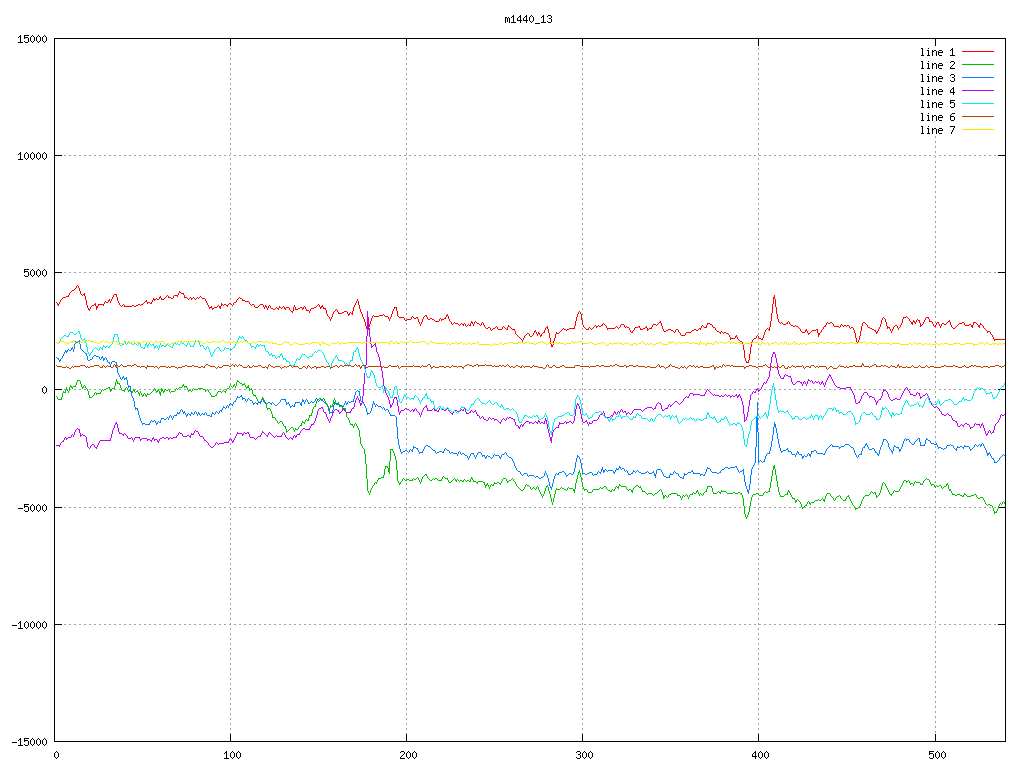Click the 400 tick label on the x-axis
The image size is (1024, 768).
(758, 756)
